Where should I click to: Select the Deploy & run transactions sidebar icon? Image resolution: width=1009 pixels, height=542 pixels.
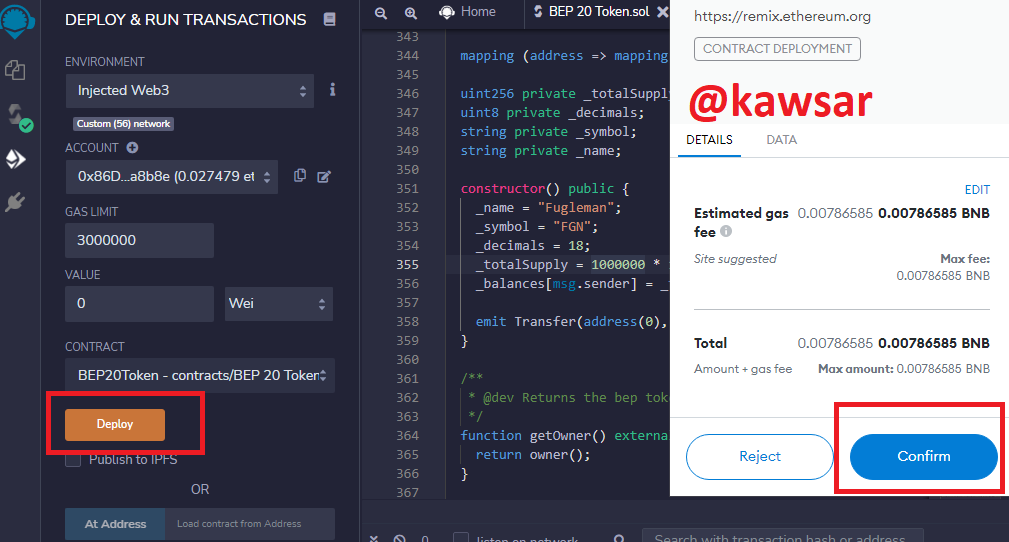pyautogui.click(x=15, y=158)
